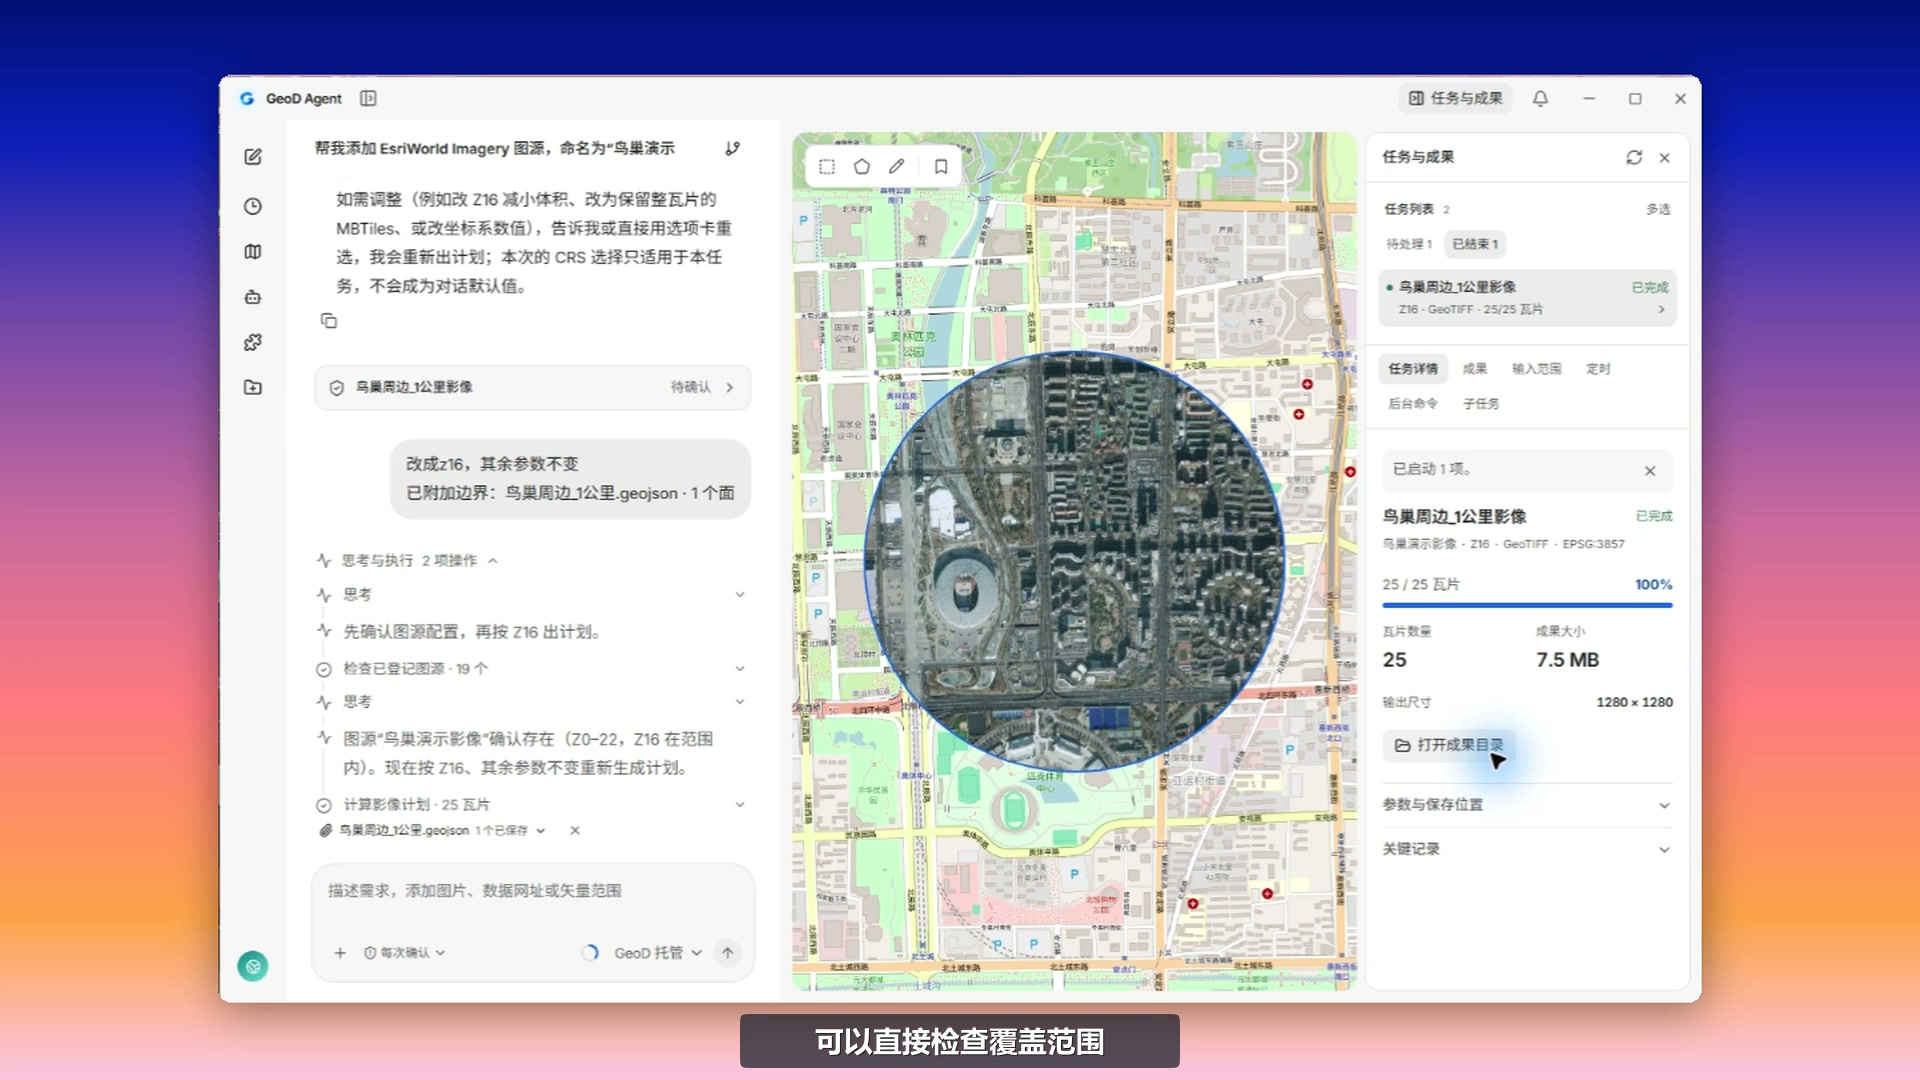The width and height of the screenshot is (1920, 1080).
Task: Open the GeoD 托管 dropdown
Action: [x=658, y=953]
